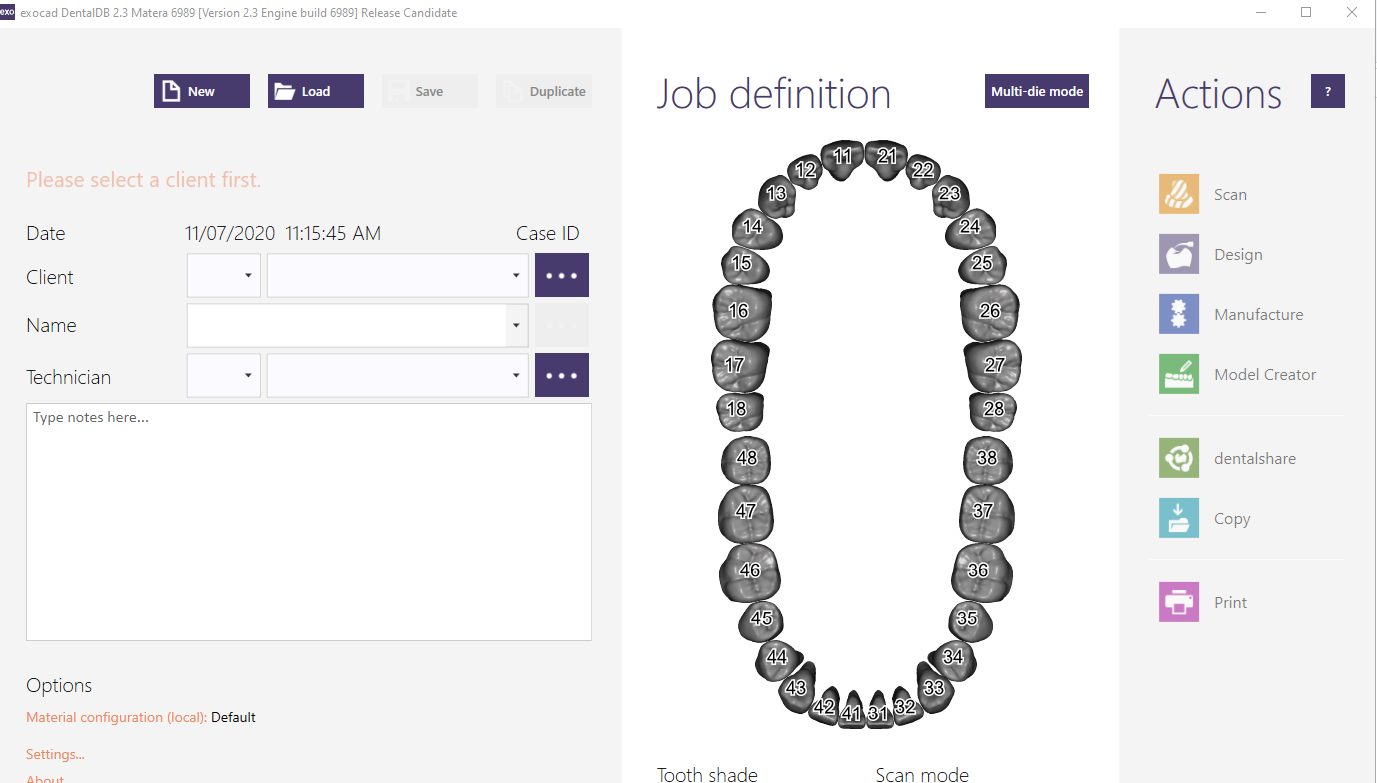Click the Scan action label
This screenshot has width=1377, height=783.
click(x=1230, y=195)
